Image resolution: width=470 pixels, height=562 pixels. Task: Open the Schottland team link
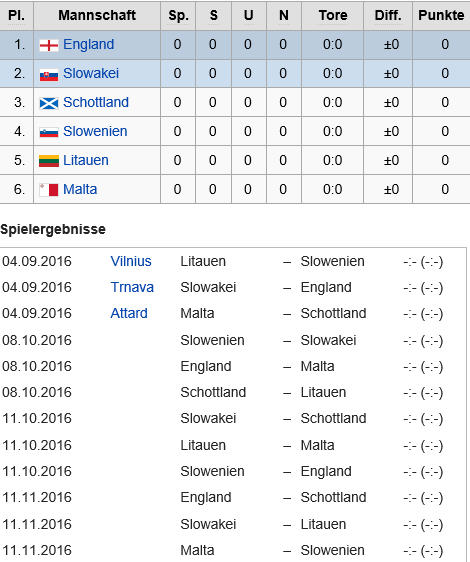(x=96, y=103)
